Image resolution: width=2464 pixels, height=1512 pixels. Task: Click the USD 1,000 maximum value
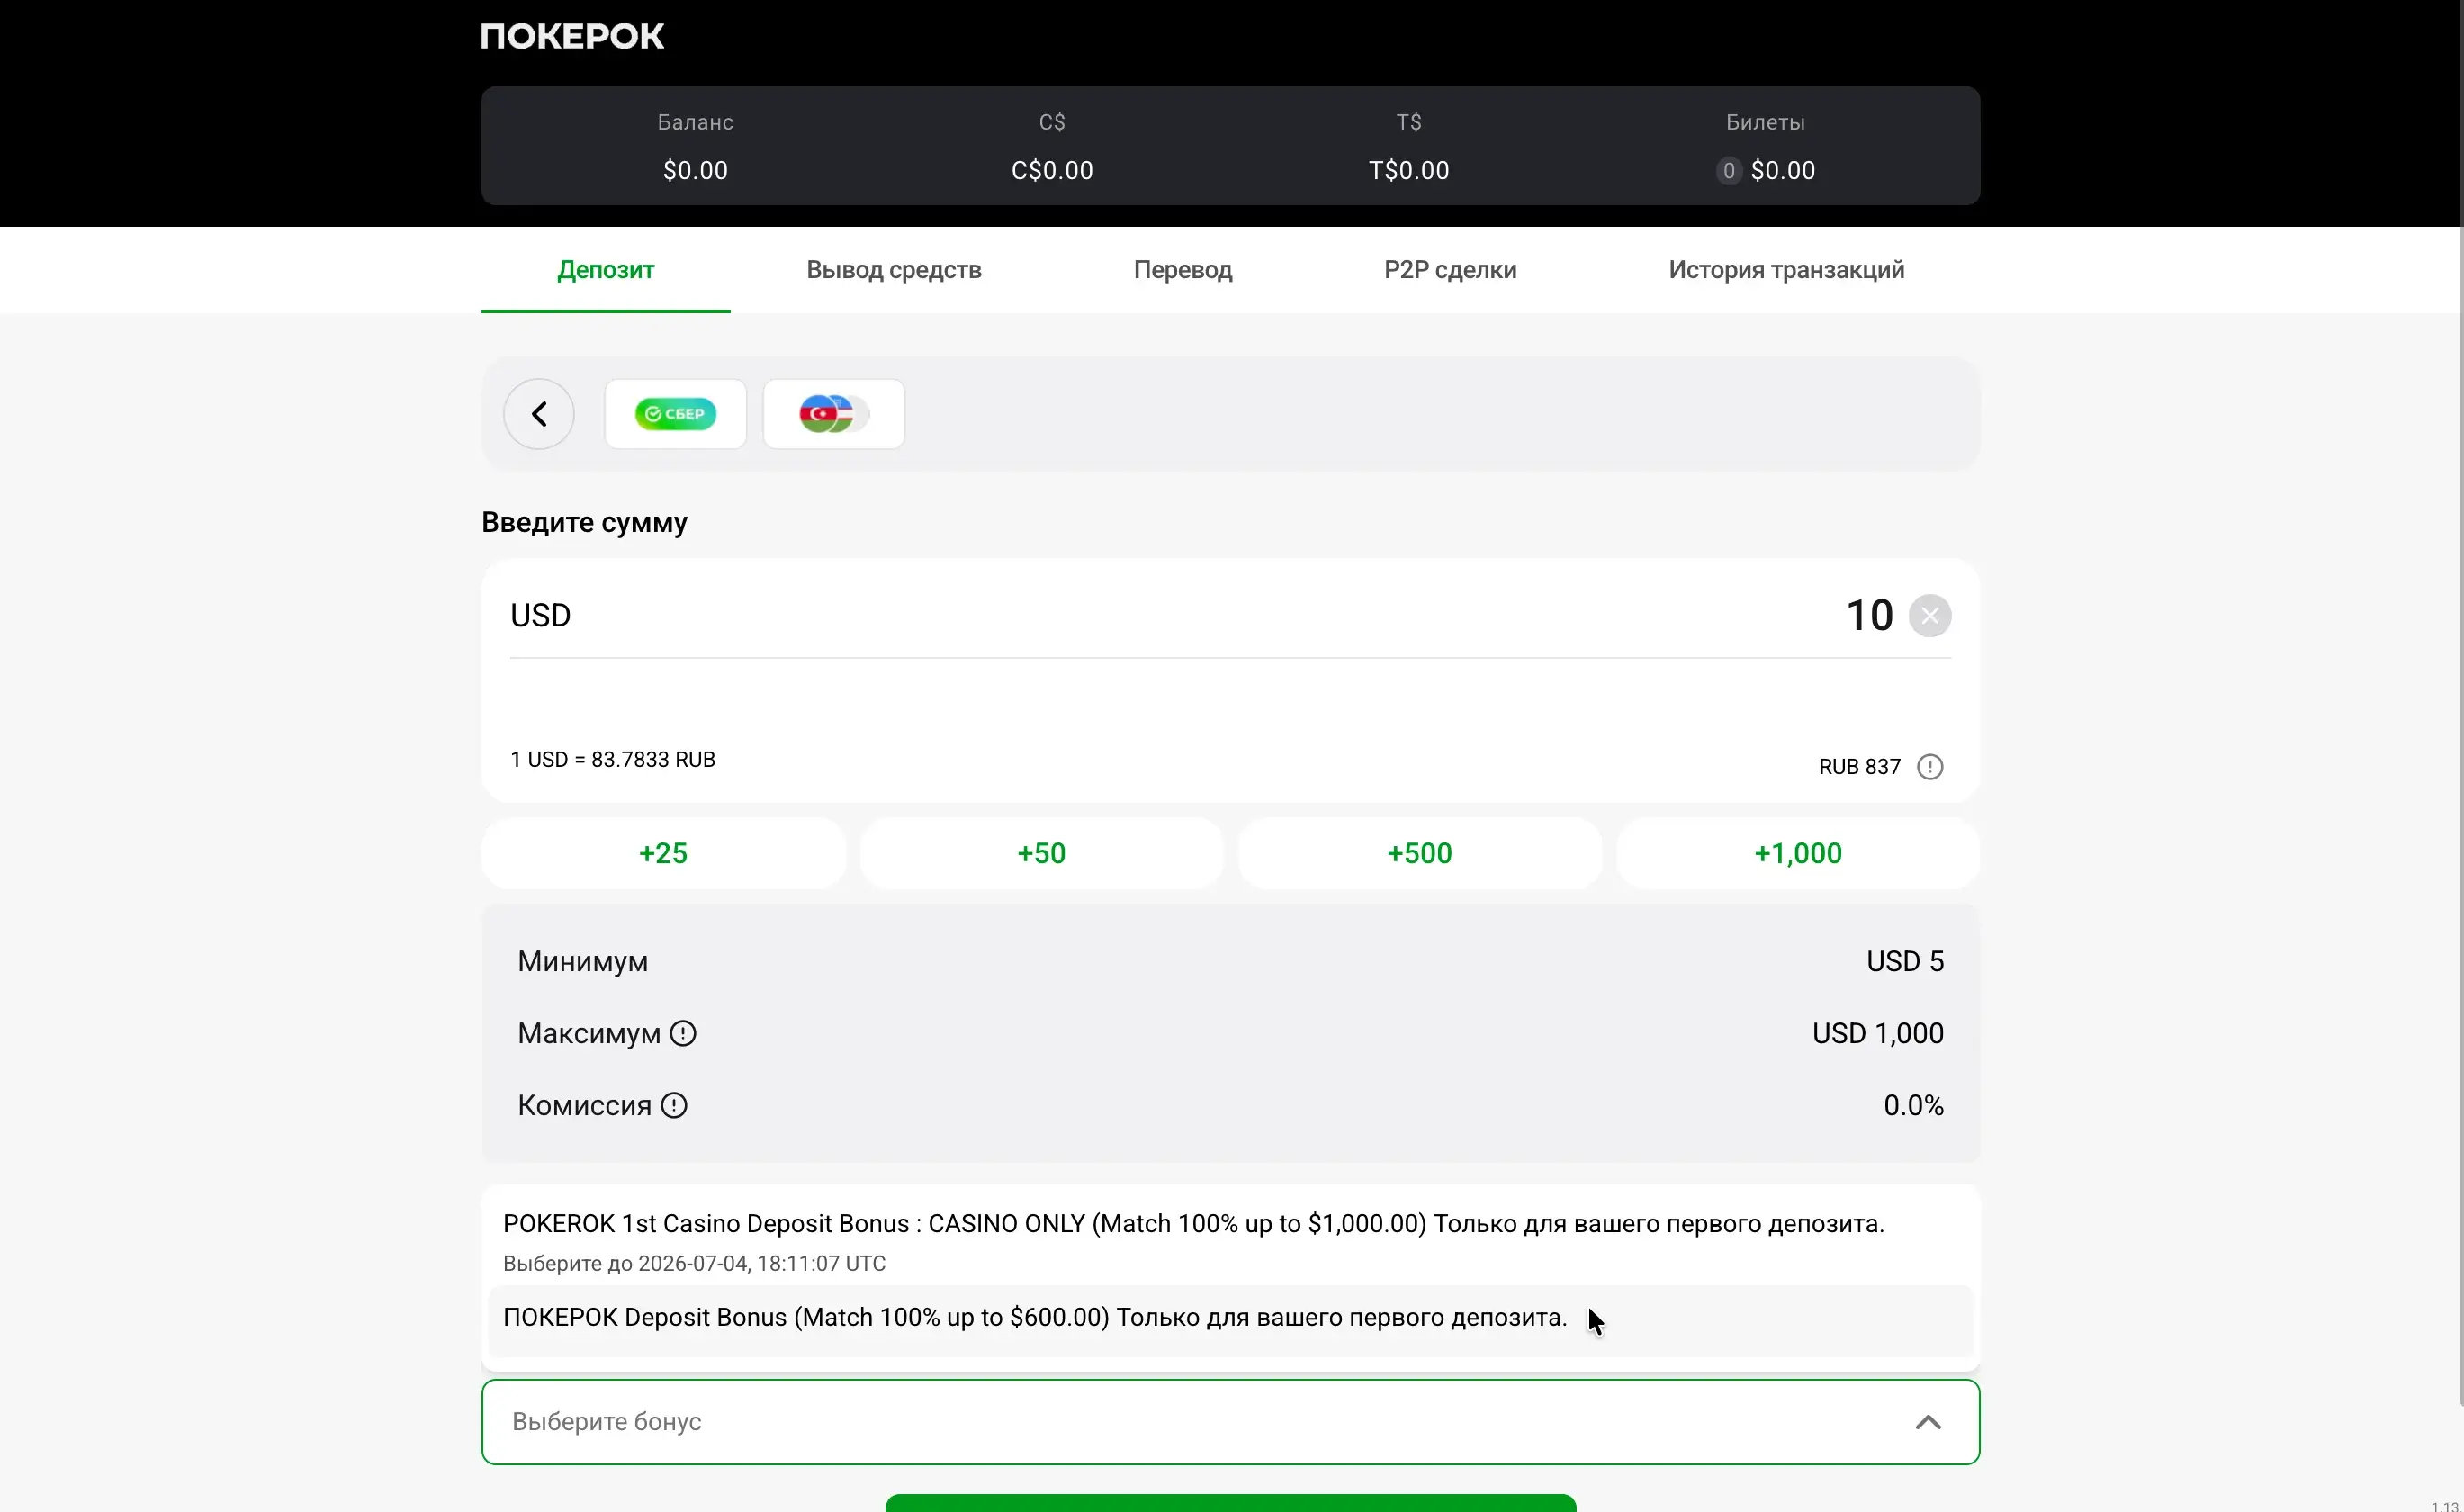point(1878,1034)
